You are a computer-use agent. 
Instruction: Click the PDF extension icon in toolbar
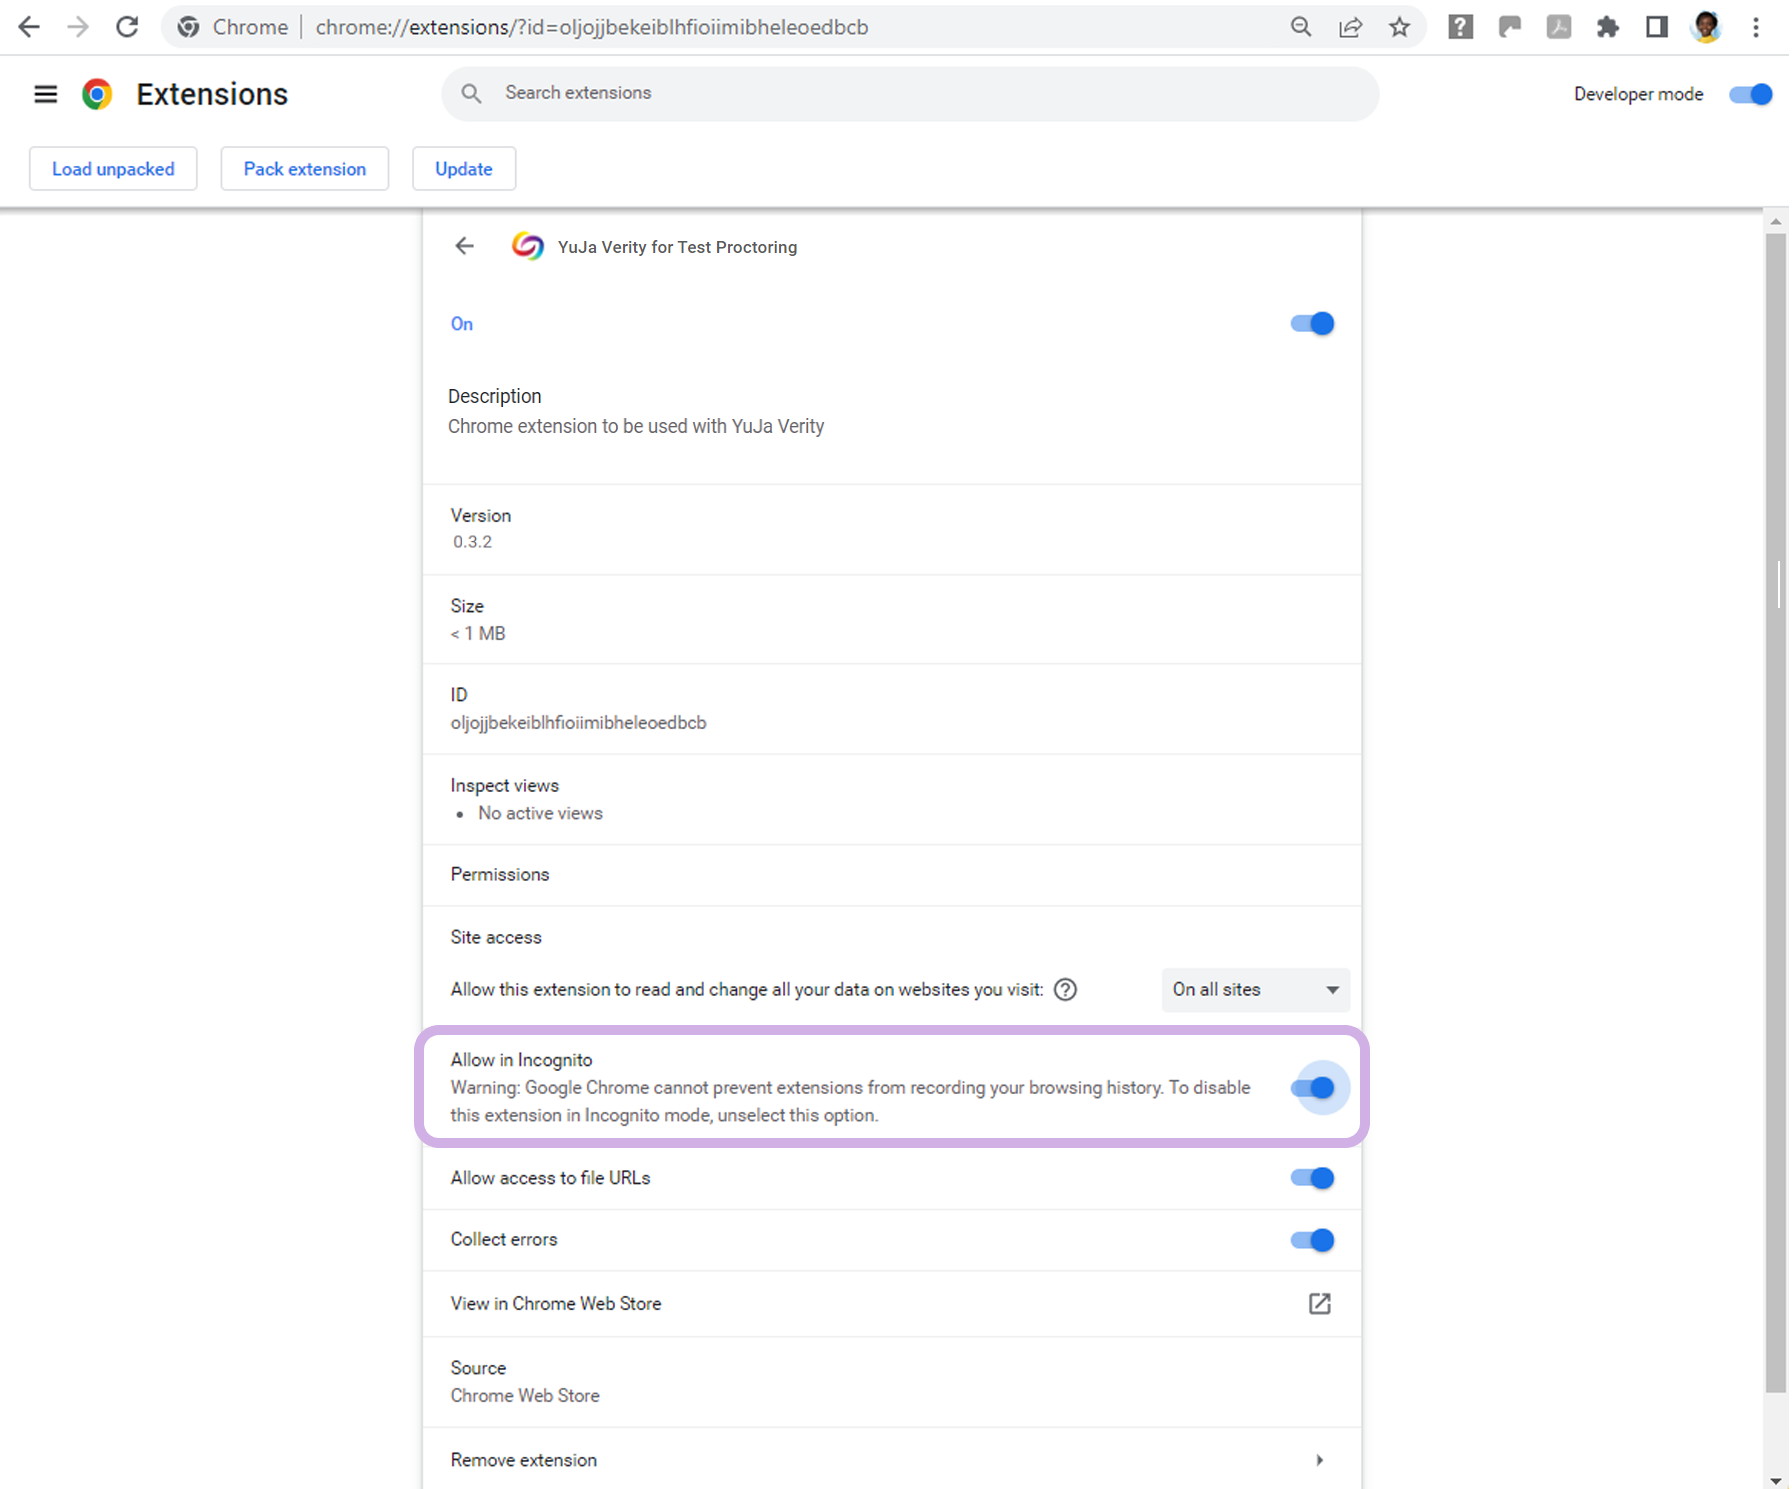[x=1558, y=27]
